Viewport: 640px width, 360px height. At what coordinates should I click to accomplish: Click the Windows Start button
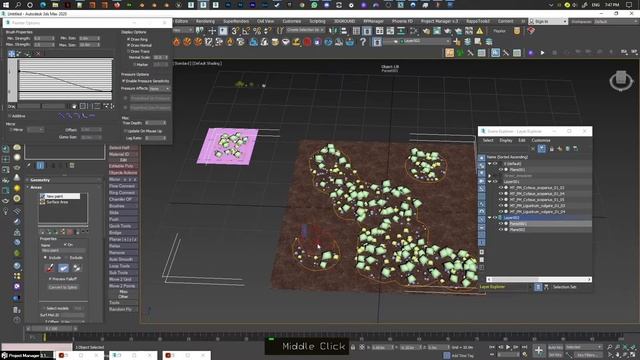point(6,5)
